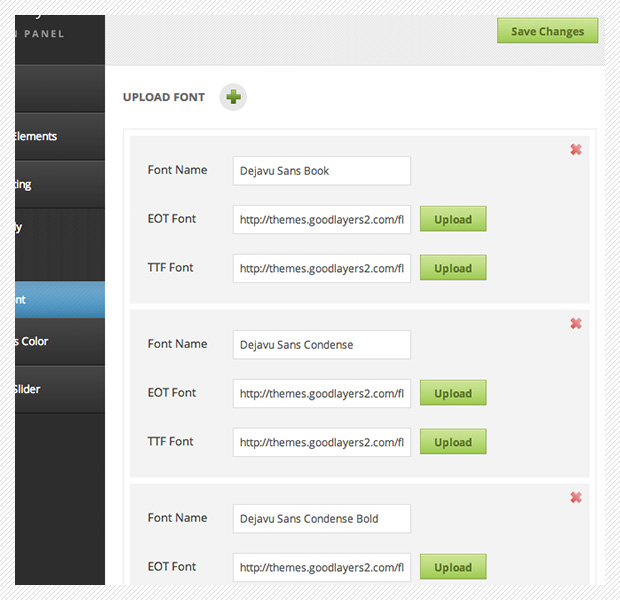The width and height of the screenshot is (620, 600).
Task: Click the EOT Font URL field in first block
Action: [x=321, y=219]
